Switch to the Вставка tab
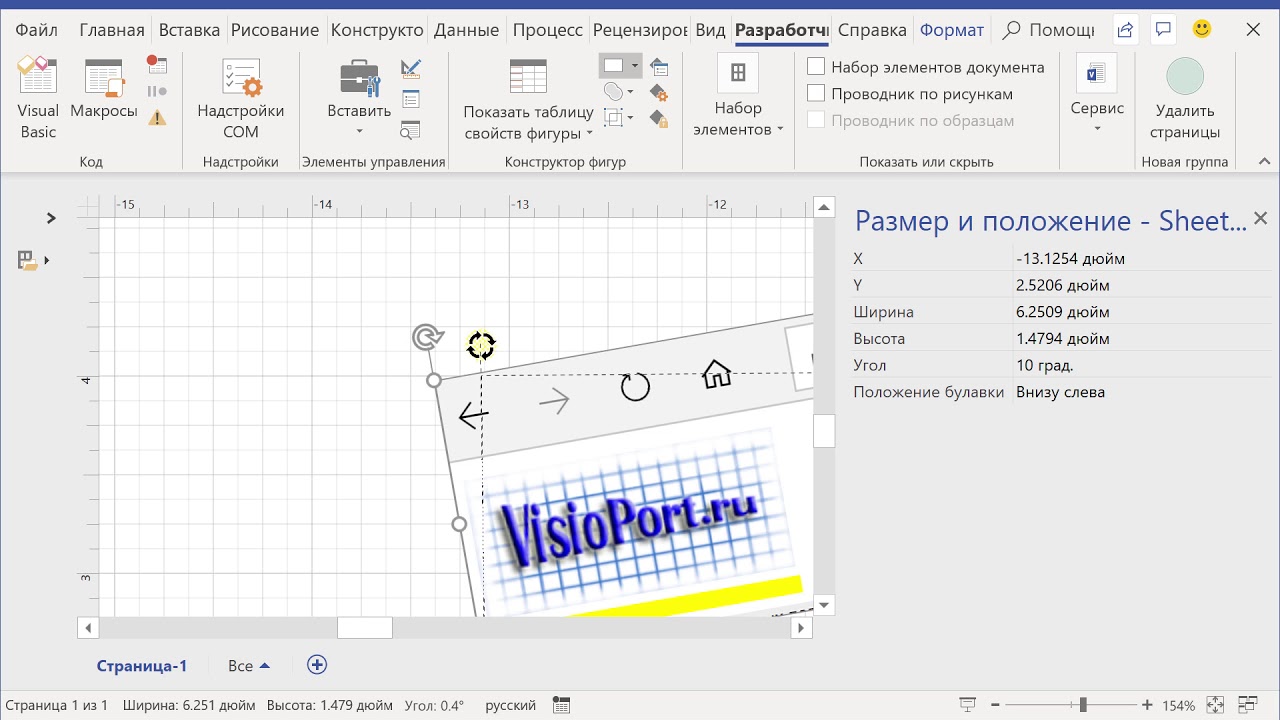 190,30
